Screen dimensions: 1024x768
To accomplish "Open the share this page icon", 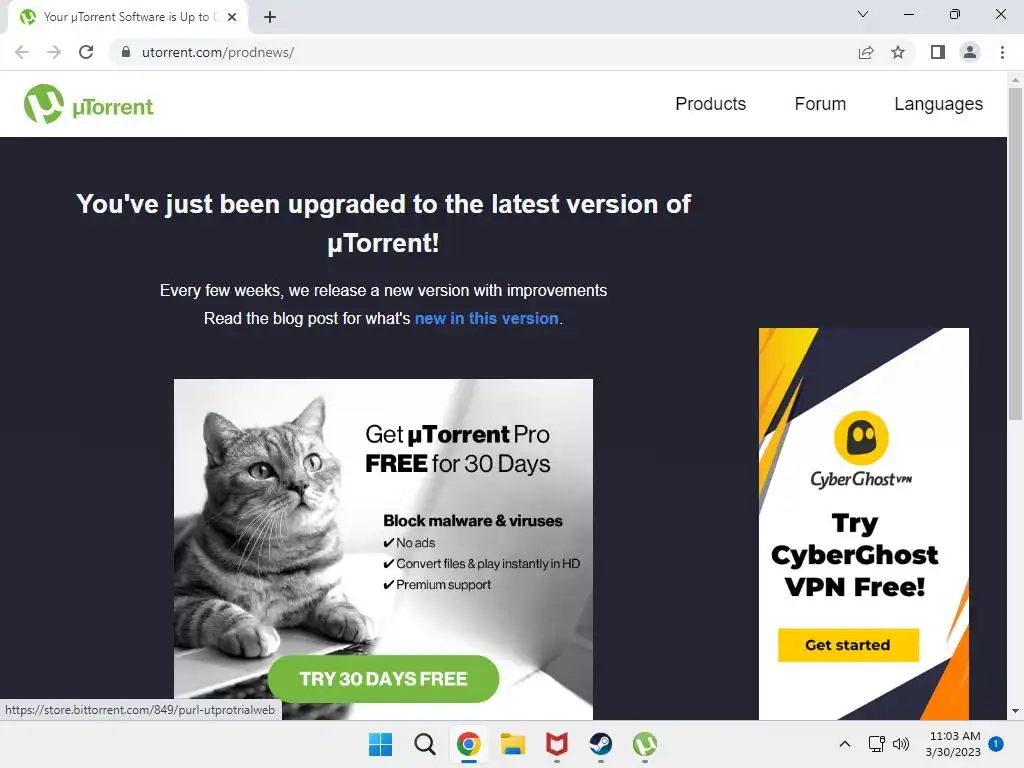I will click(x=866, y=52).
